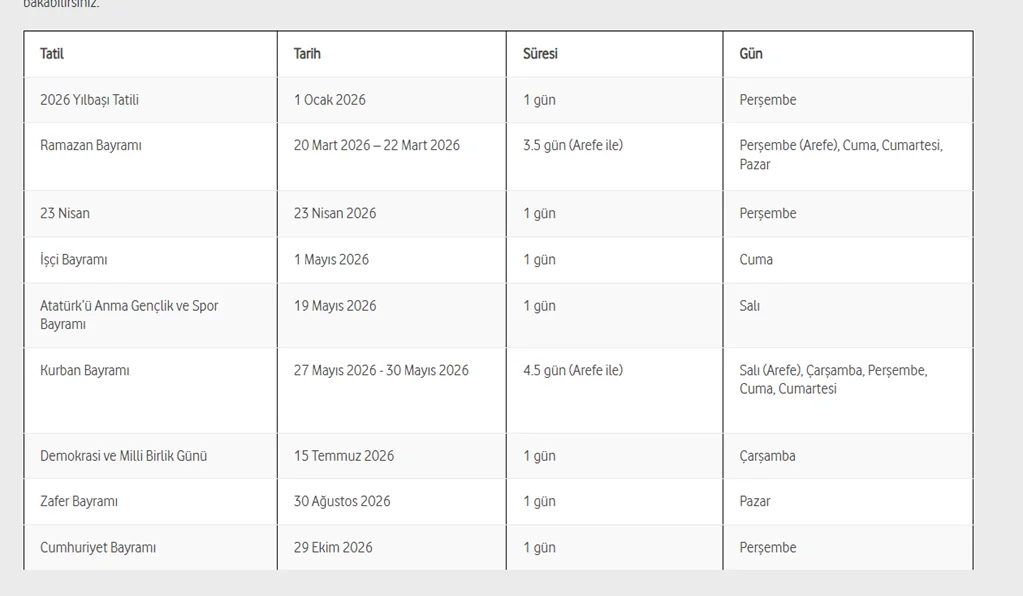Select the "Kurban Bayramı" holiday name

[85, 371]
